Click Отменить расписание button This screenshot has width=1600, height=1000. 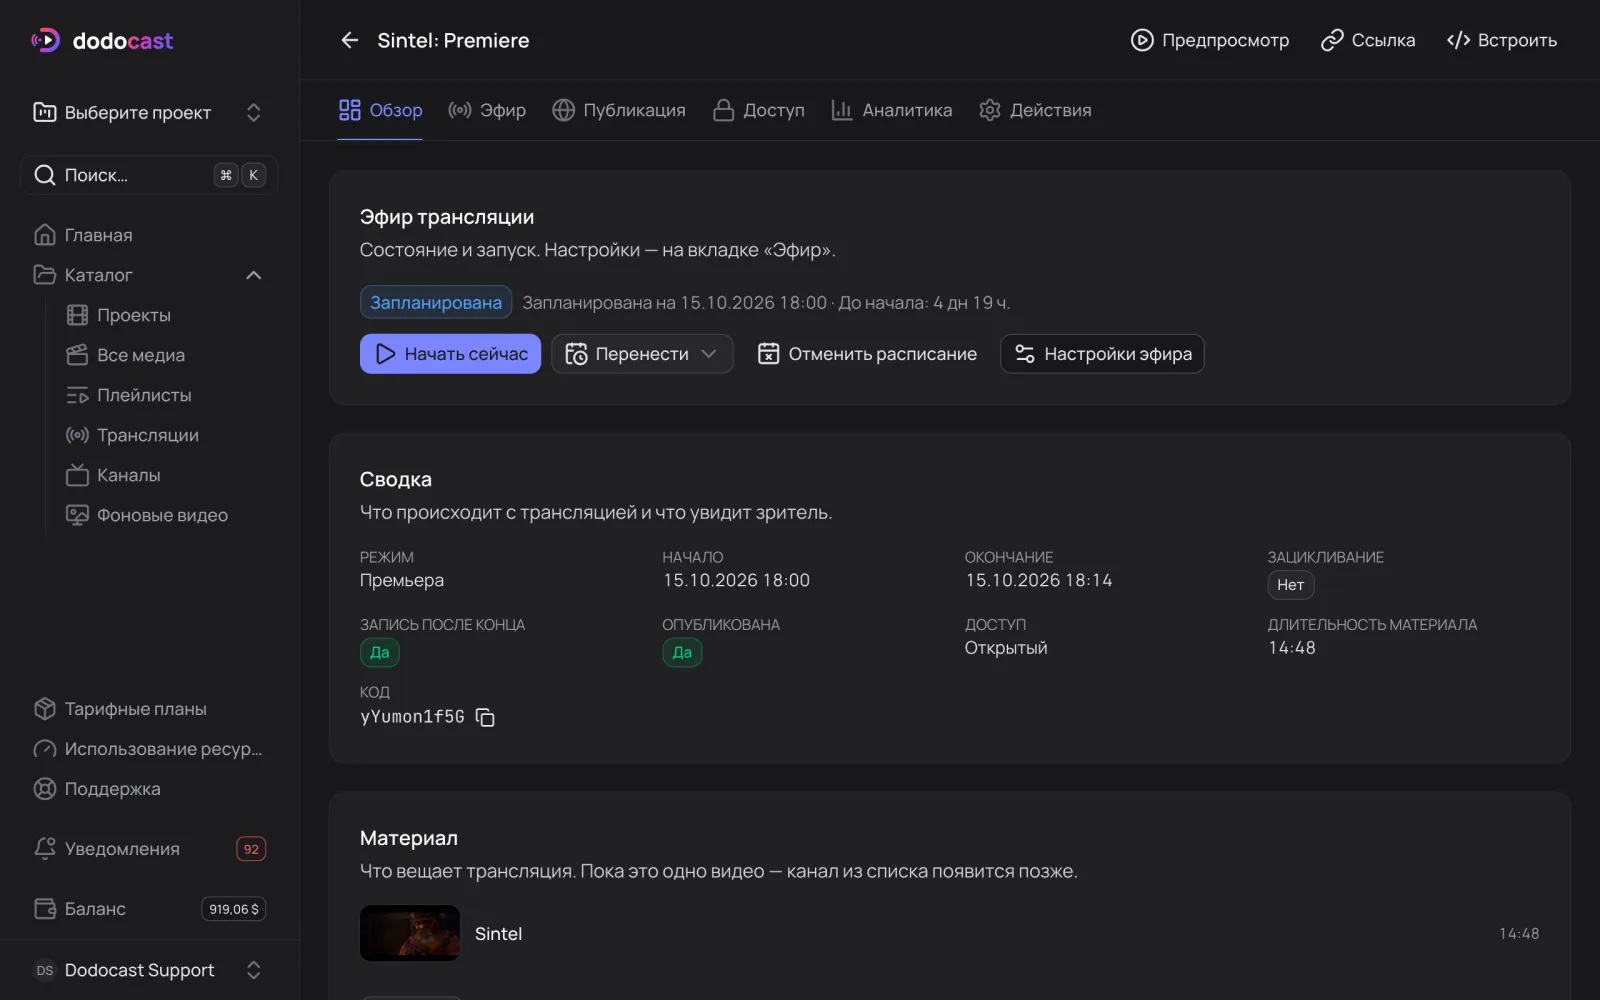(867, 354)
